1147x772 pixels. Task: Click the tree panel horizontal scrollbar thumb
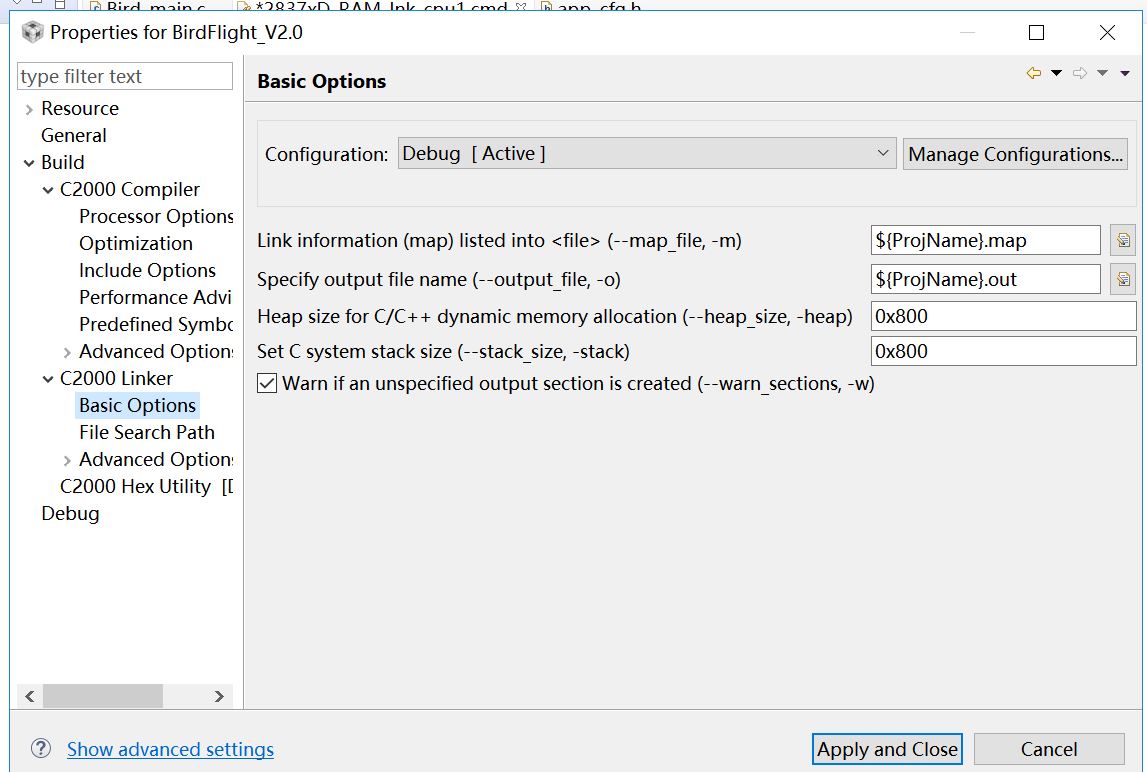click(102, 696)
